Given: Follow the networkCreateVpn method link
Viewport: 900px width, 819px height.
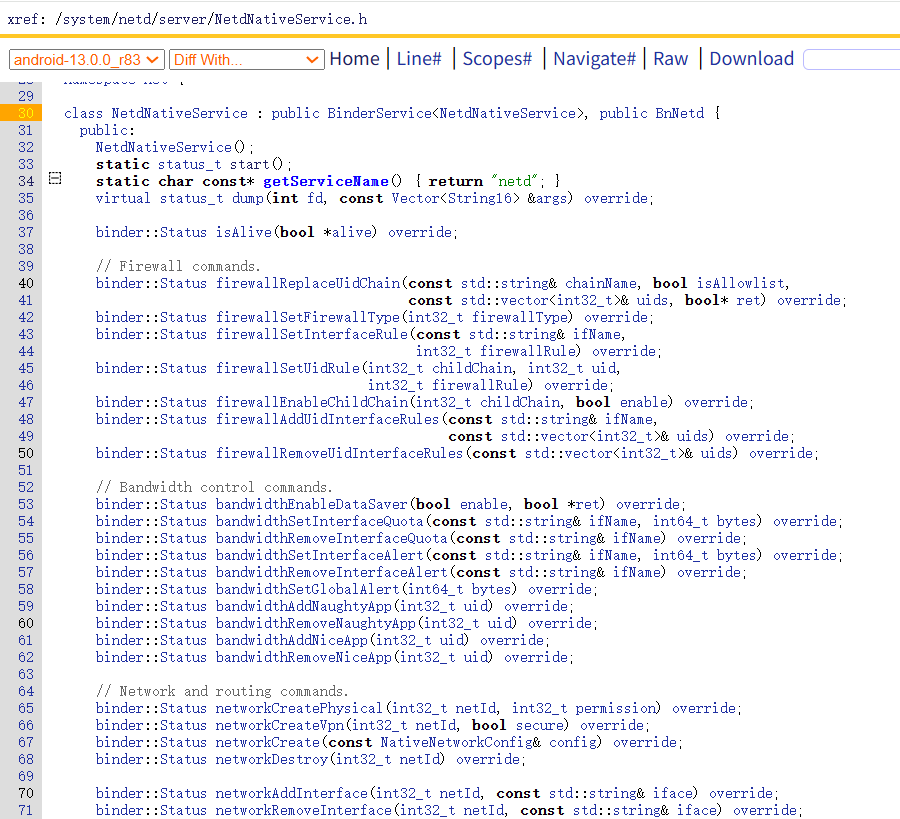Looking at the screenshot, I should point(280,725).
